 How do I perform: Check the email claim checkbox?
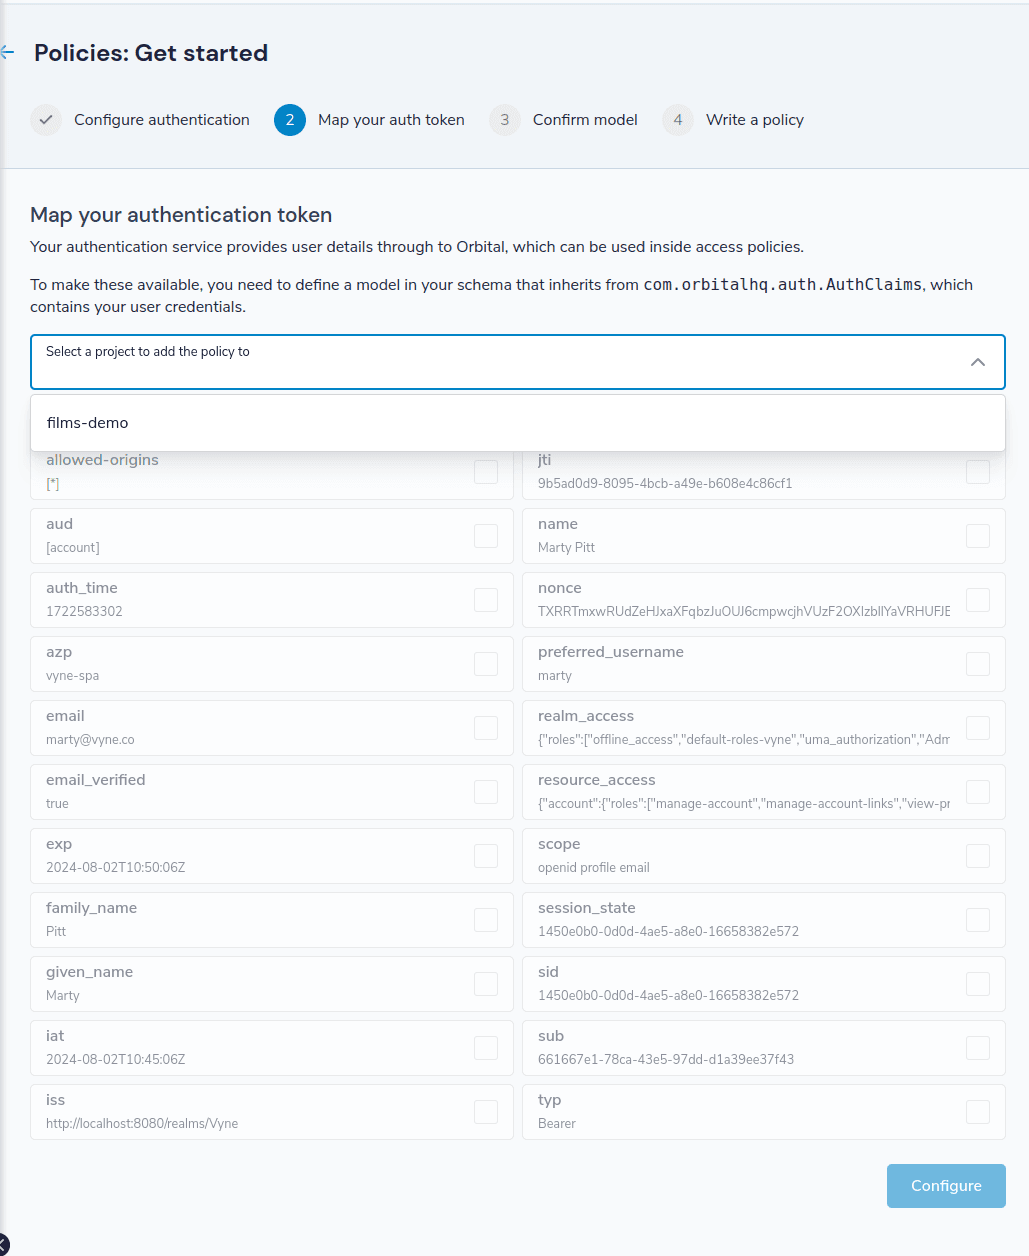click(486, 728)
